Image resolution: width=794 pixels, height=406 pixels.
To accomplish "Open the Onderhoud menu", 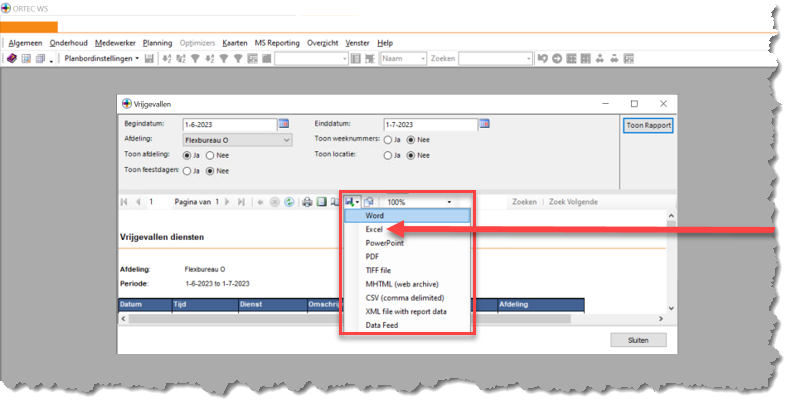I will pos(68,43).
